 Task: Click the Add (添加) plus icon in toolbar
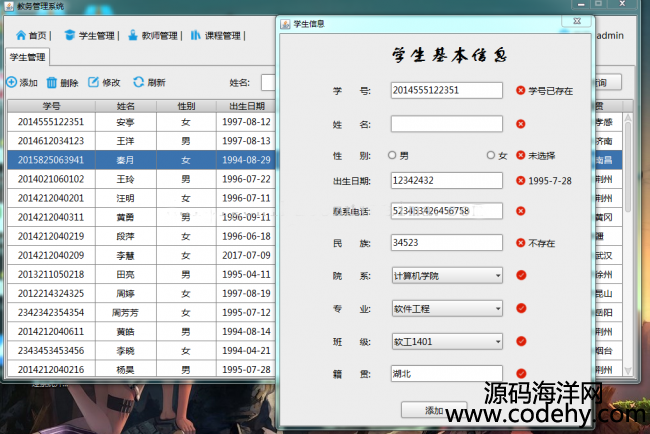pyautogui.click(x=11, y=82)
